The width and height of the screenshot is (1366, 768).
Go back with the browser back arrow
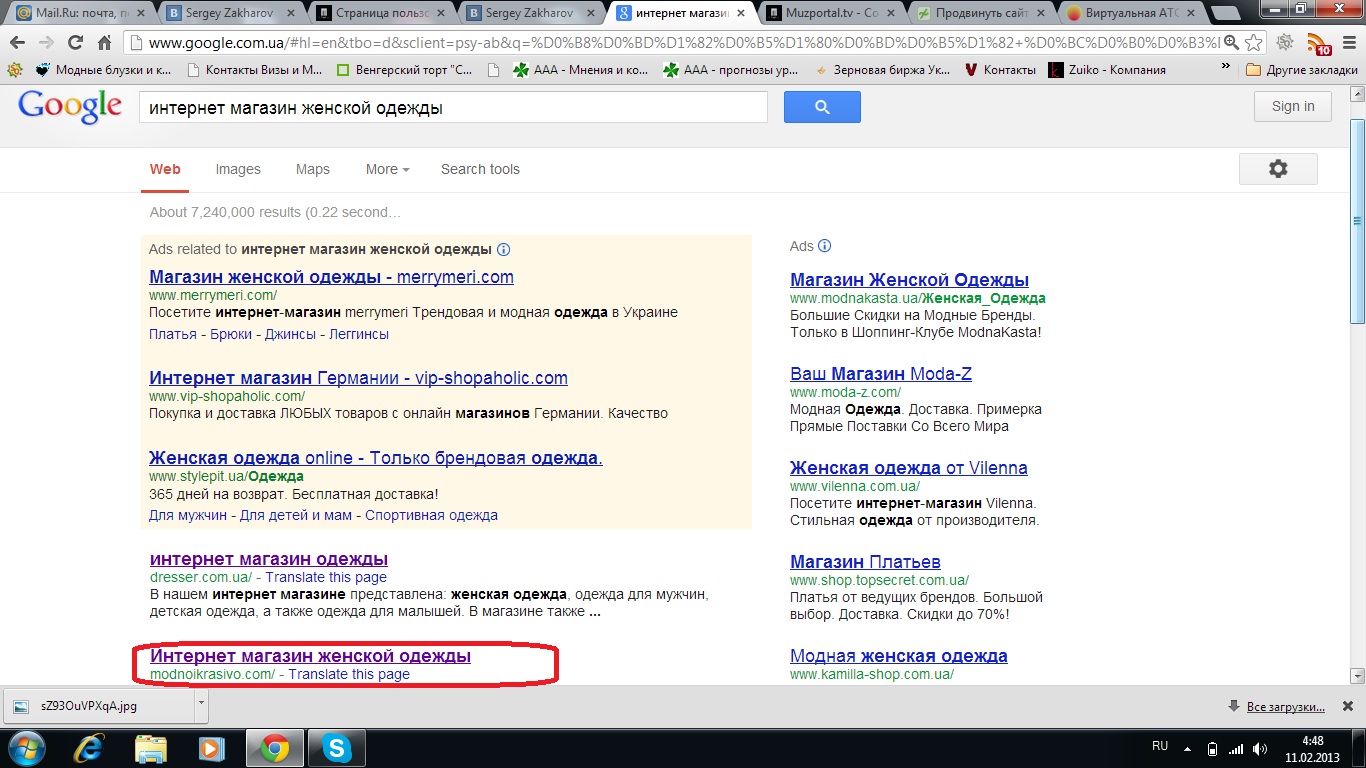(x=17, y=43)
